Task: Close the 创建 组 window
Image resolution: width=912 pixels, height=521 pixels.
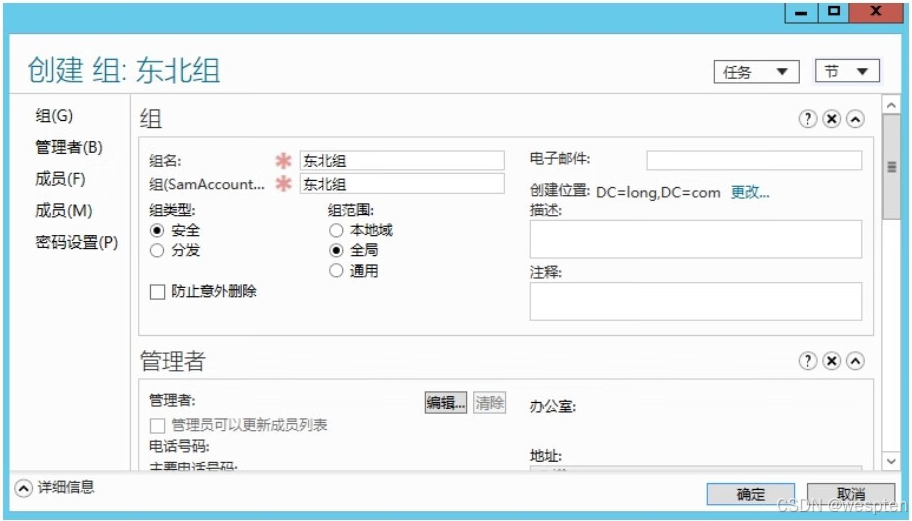Action: (x=876, y=12)
